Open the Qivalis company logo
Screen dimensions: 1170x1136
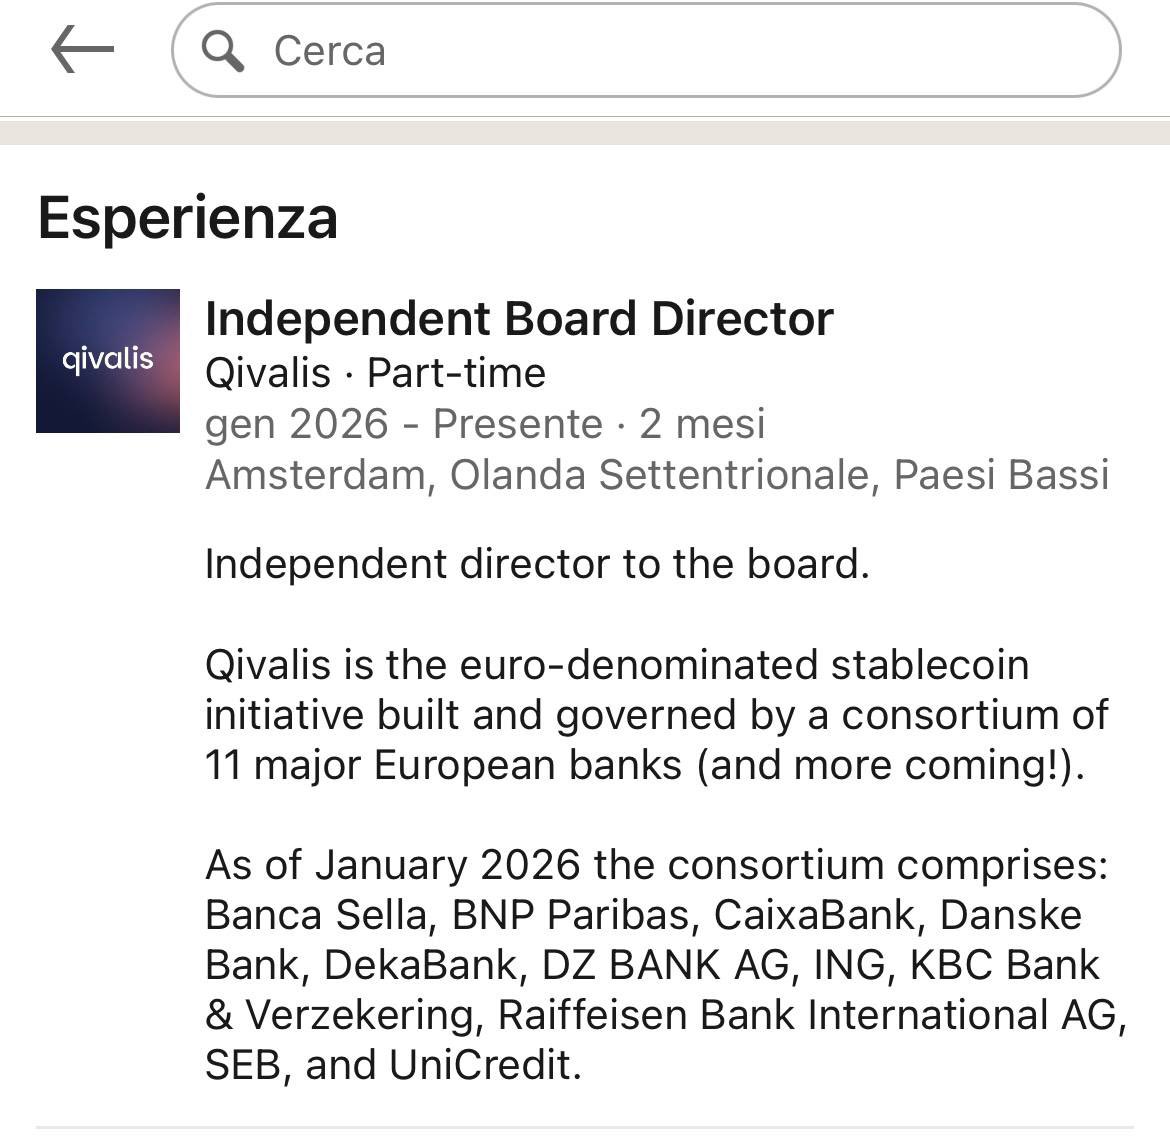pyautogui.click(x=108, y=361)
